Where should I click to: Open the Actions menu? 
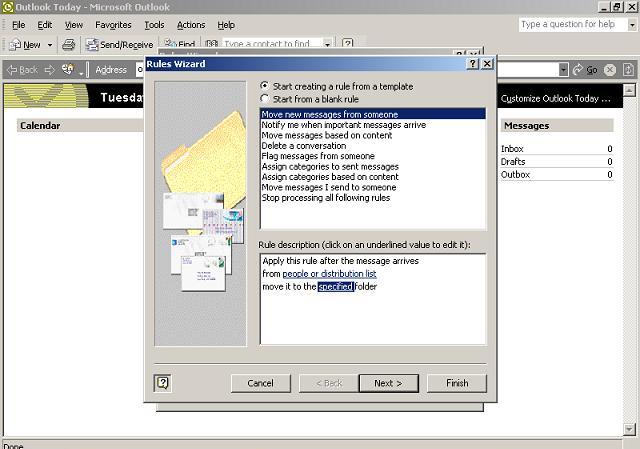191,25
